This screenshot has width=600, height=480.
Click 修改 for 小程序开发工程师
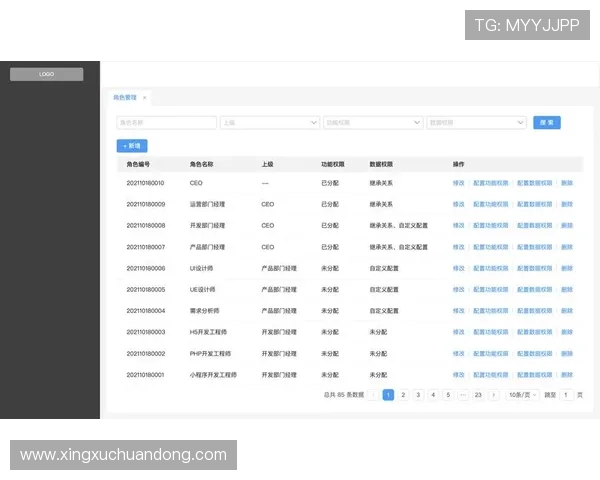point(458,375)
